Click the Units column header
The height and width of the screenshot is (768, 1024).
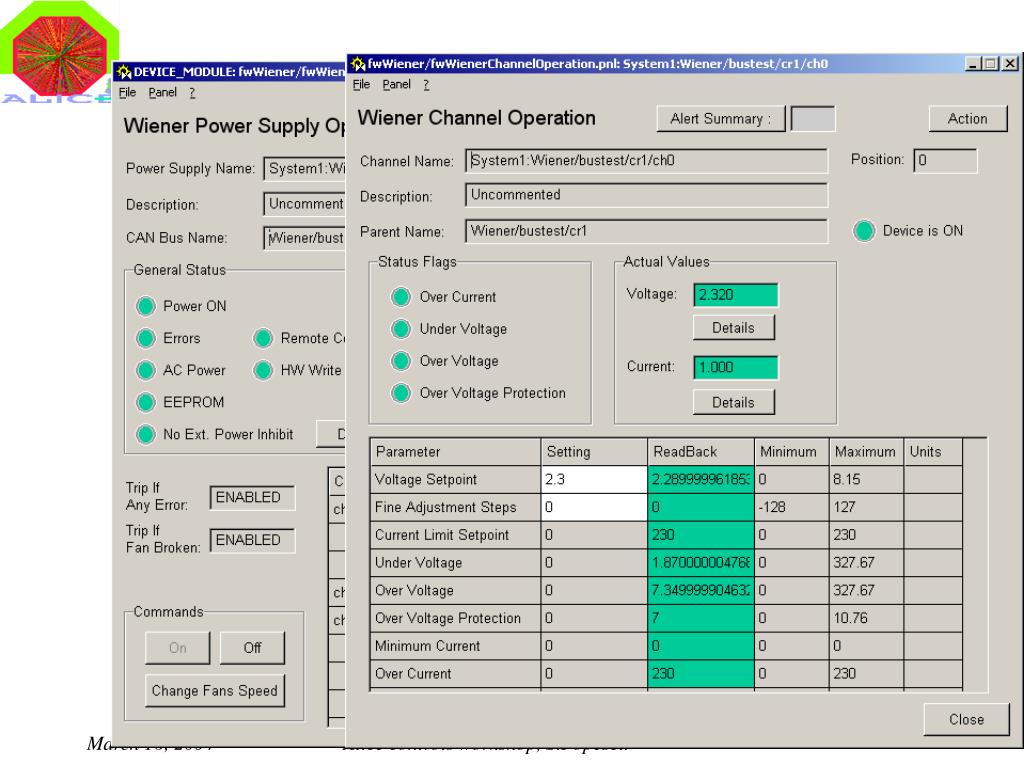pos(933,452)
